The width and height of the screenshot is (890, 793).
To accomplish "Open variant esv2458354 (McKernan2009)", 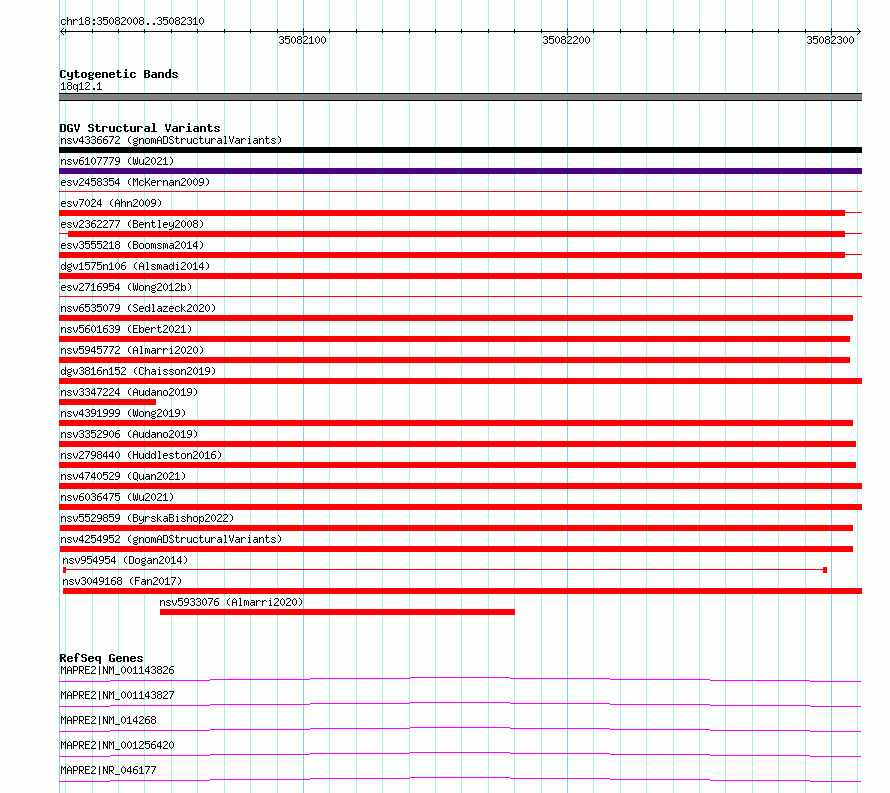I will click(135, 182).
